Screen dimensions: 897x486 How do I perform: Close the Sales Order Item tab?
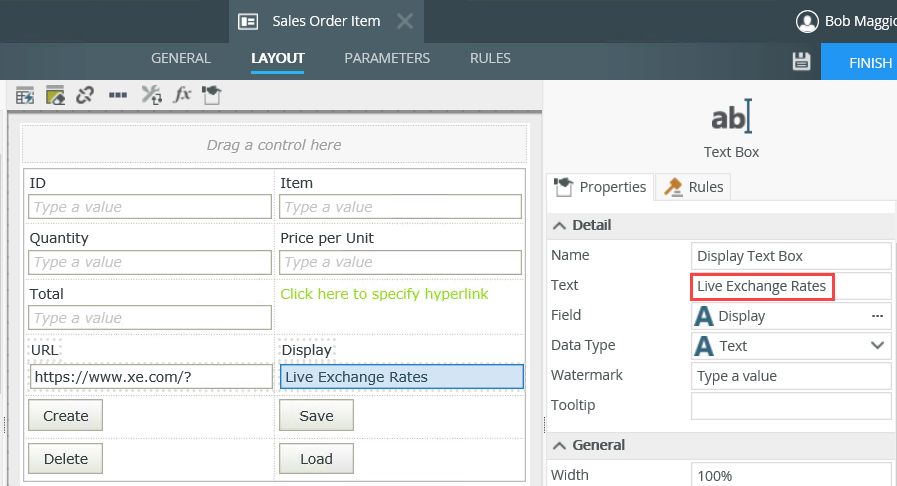(404, 21)
